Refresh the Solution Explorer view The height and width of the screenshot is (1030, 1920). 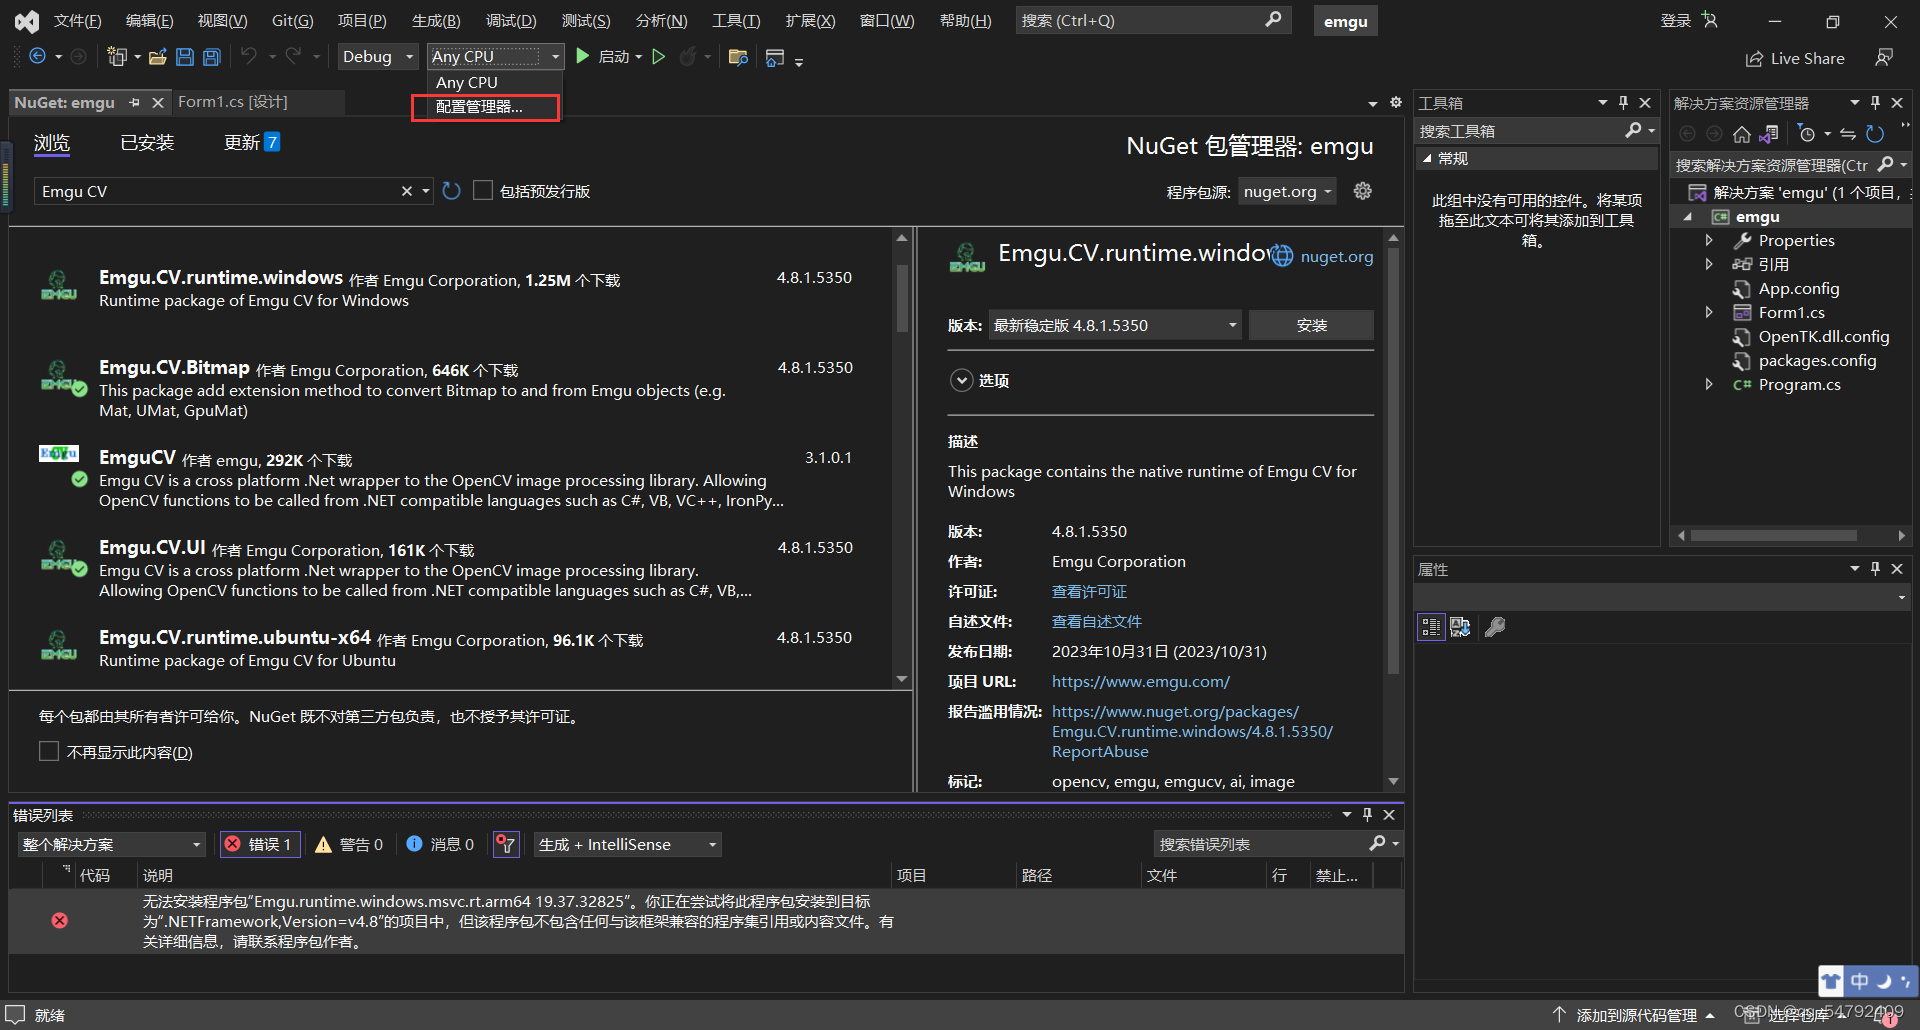point(1876,133)
